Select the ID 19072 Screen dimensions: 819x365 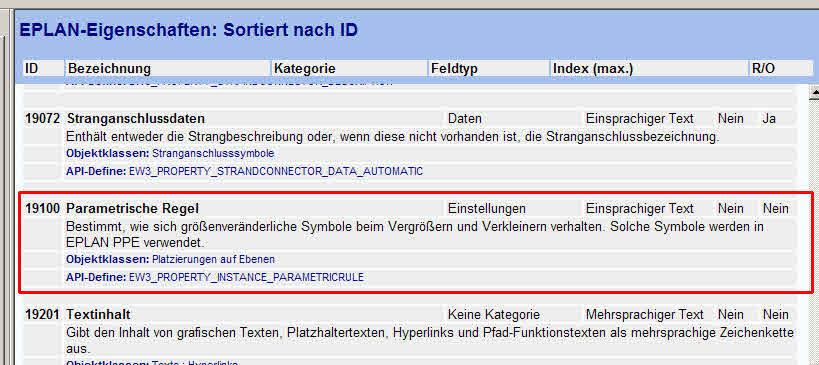coord(42,119)
